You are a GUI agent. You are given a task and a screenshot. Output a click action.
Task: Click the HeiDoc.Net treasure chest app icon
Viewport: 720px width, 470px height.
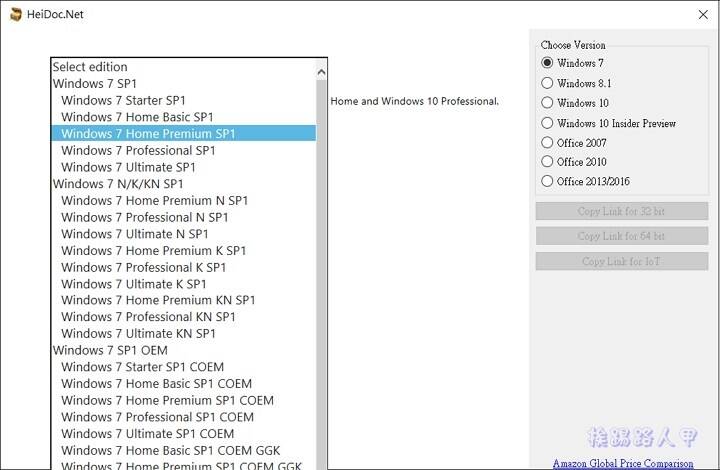(16, 14)
